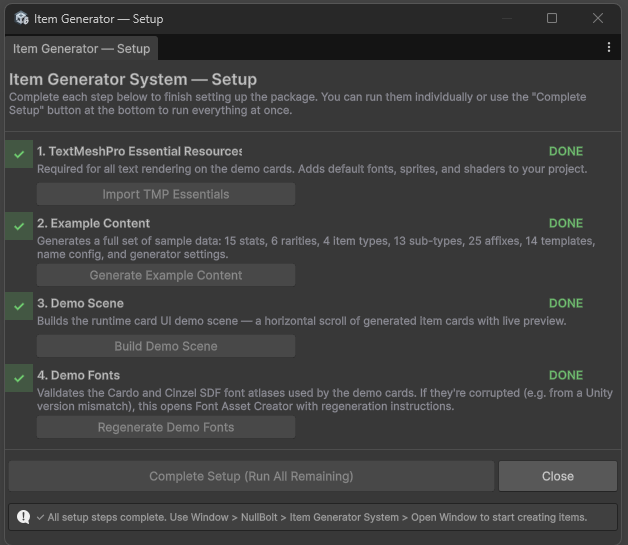Click the '1. TextMeshPro Essential Resources' heading
This screenshot has width=628, height=545.
139,151
